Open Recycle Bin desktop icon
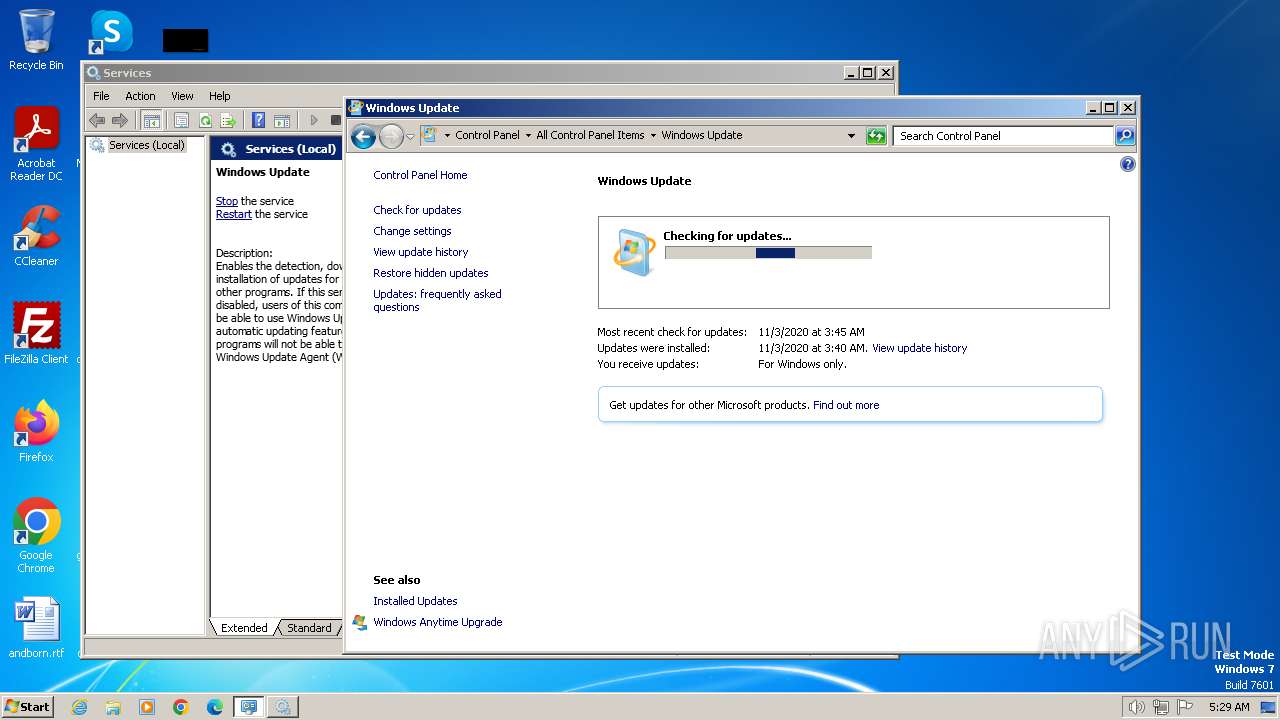 click(x=36, y=40)
